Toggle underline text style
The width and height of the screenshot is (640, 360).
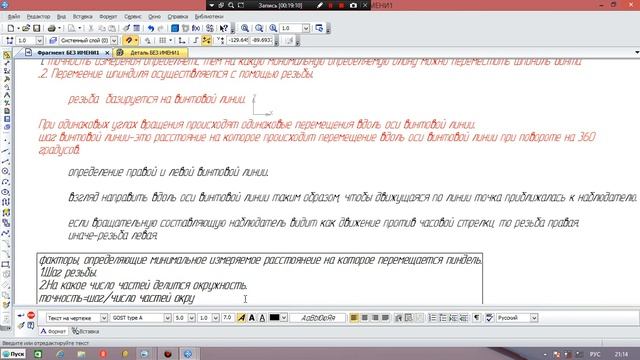pos(262,318)
